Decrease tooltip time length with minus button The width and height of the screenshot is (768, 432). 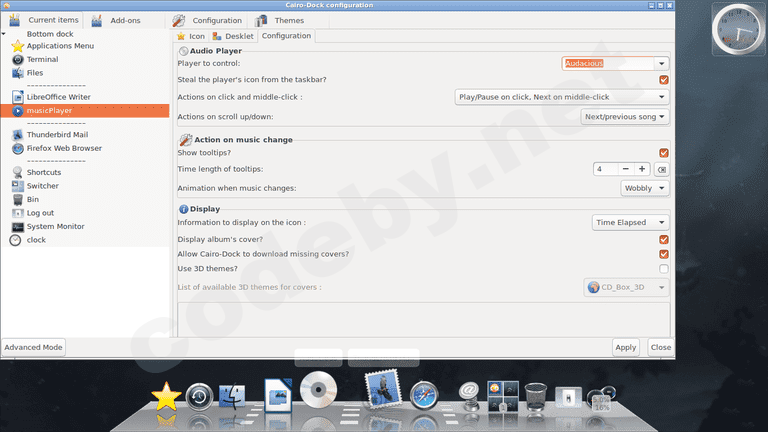tap(625, 169)
